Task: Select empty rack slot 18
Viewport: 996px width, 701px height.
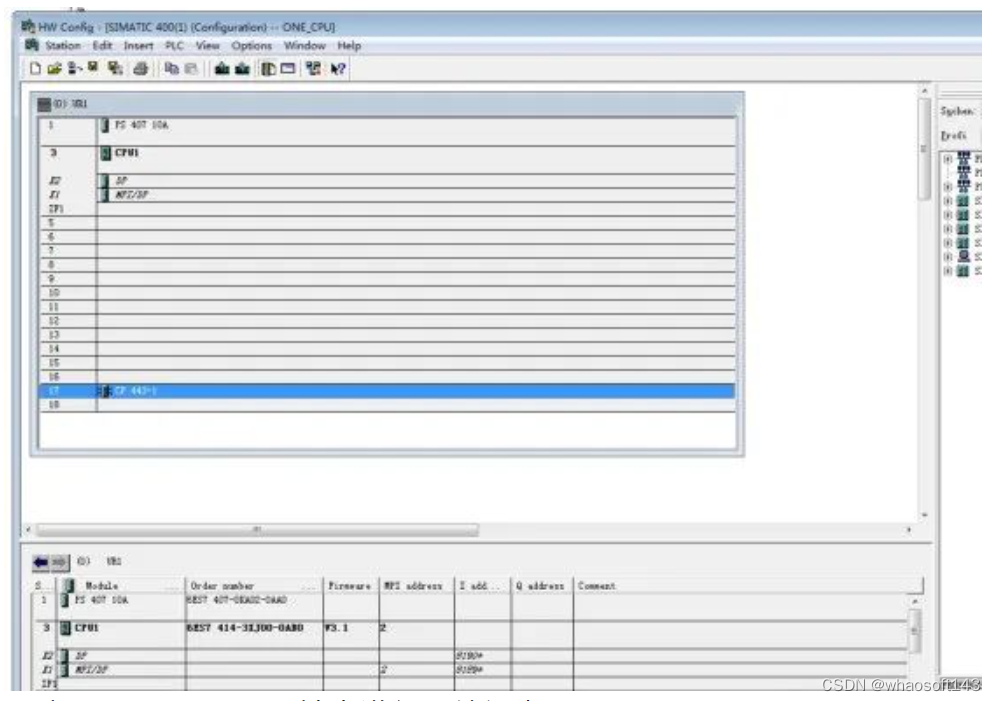Action: click(x=387, y=404)
